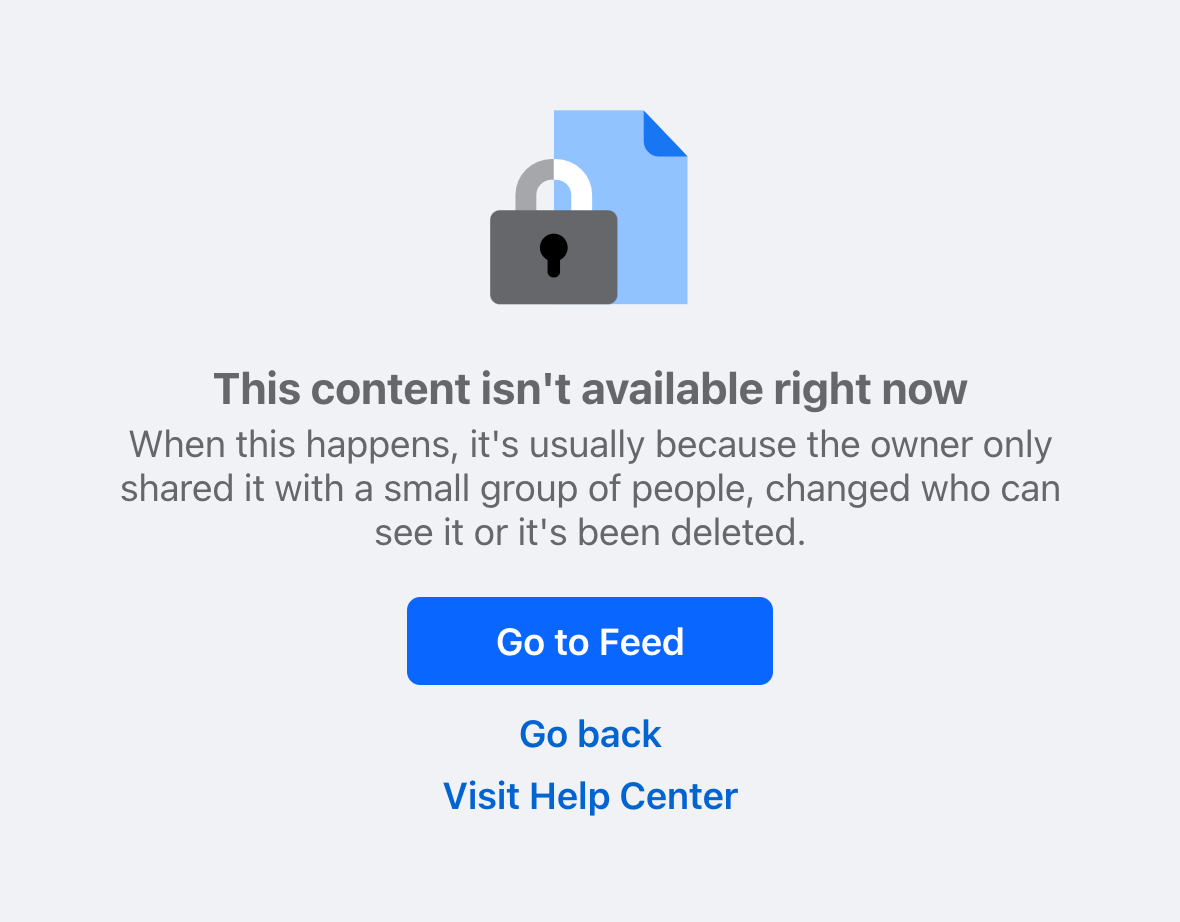Viewport: 1180px width, 922px height.
Task: Click the folded corner of the document icon
Action: 665,134
